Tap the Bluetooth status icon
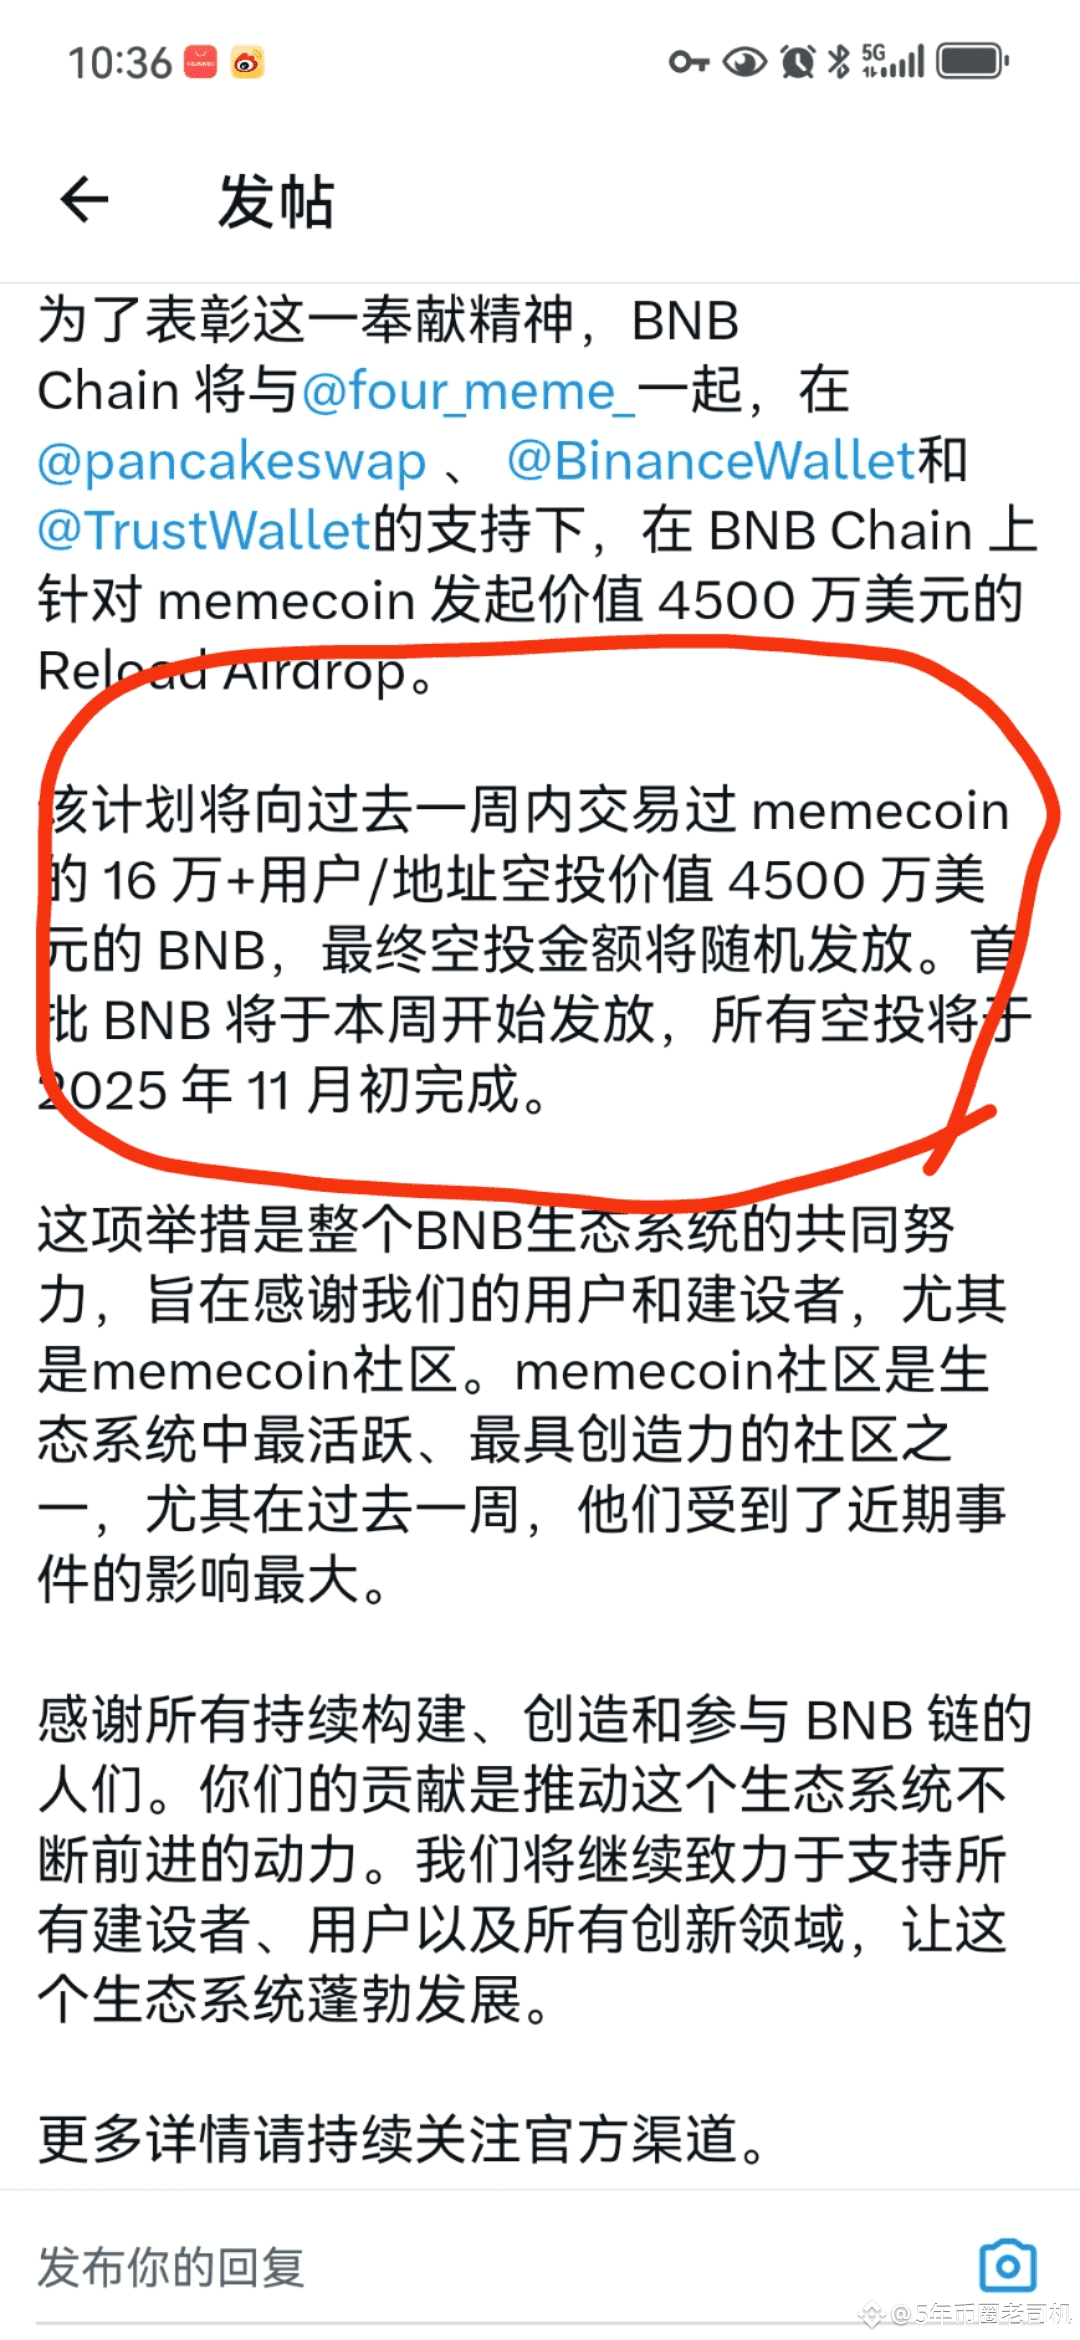 click(839, 62)
